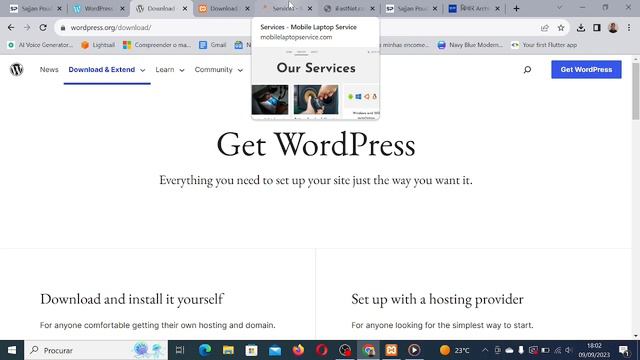
Task: Open Gmail bookmark
Action: [x=213, y=45]
